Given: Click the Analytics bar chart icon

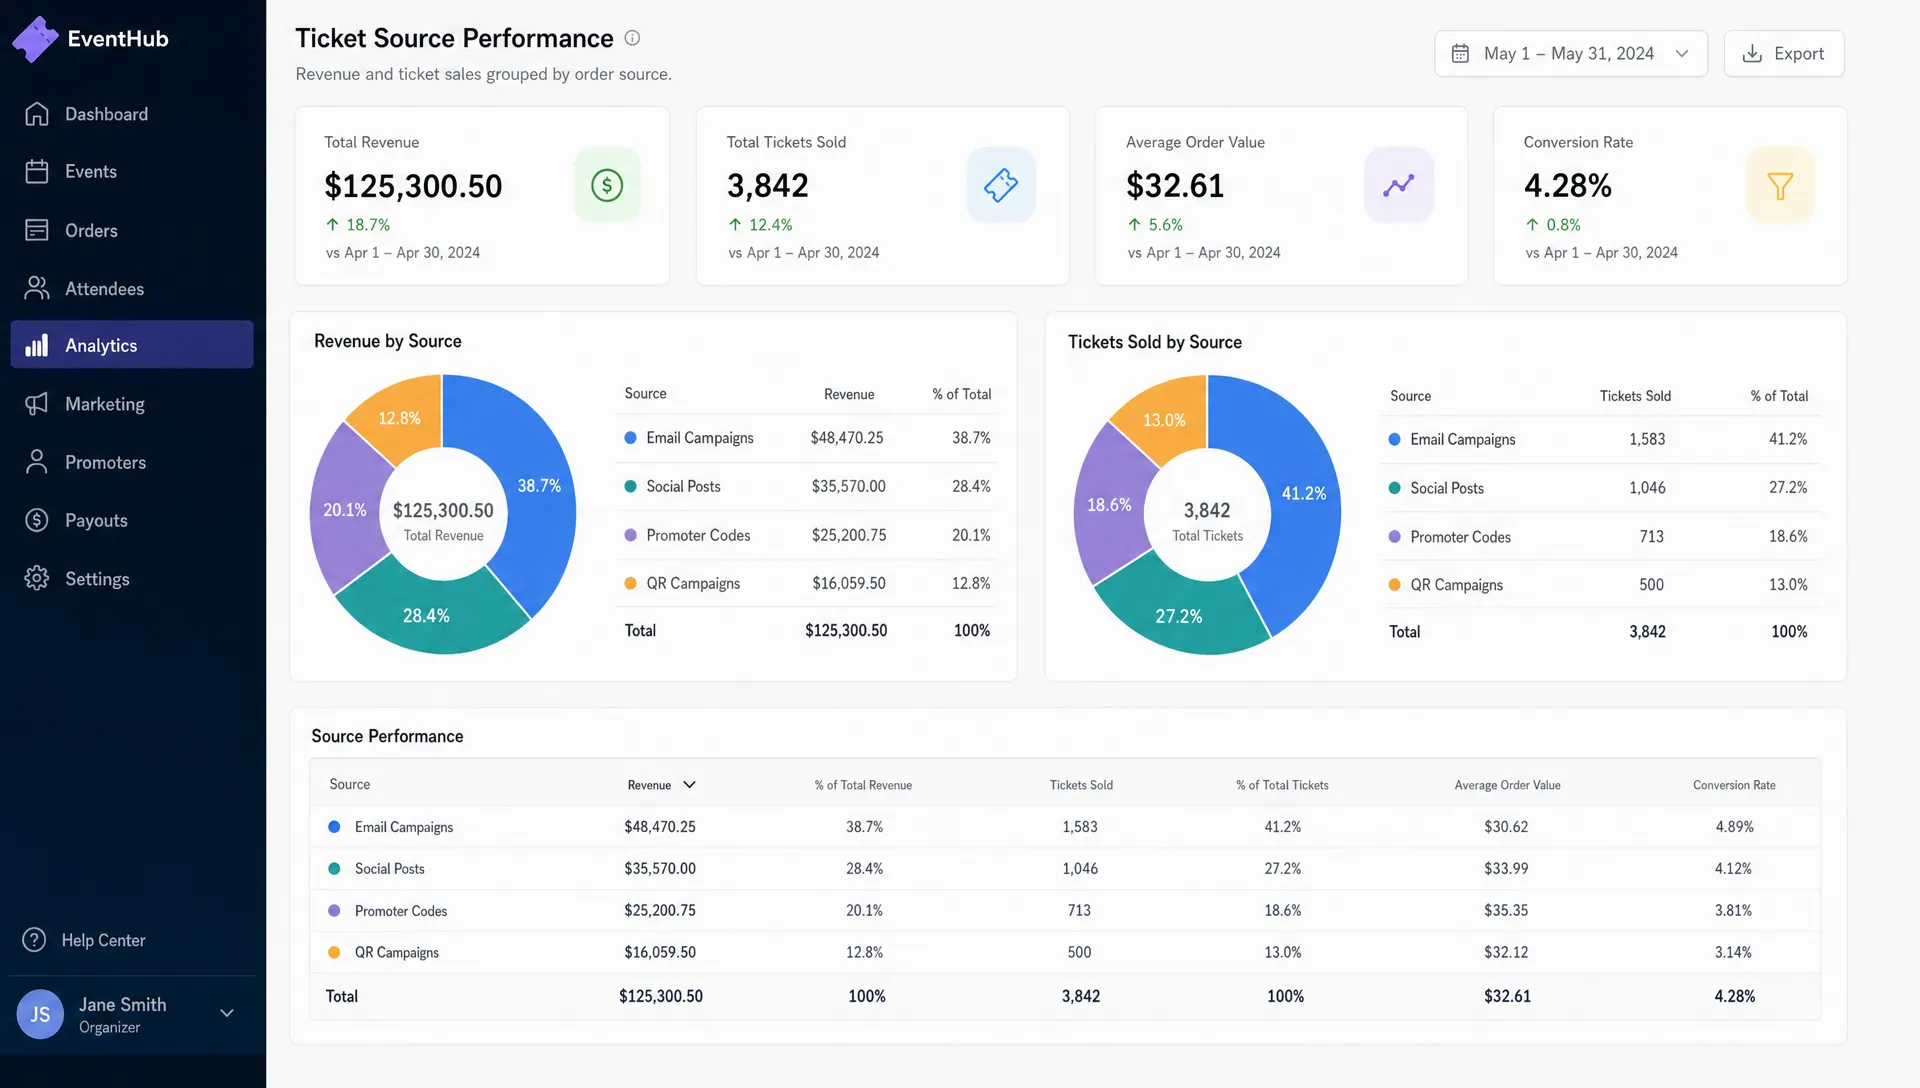Looking at the screenshot, I should coord(37,346).
